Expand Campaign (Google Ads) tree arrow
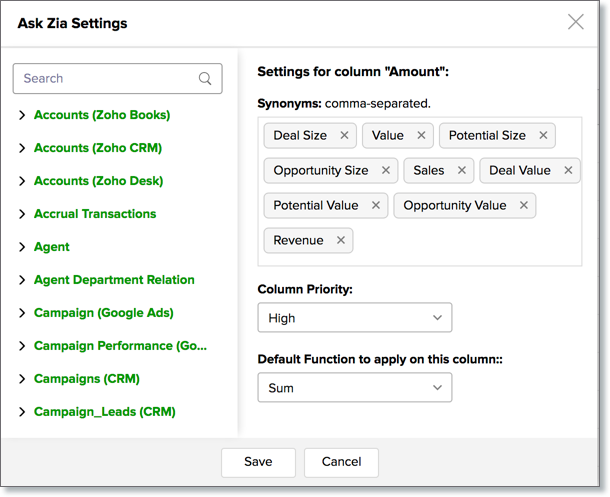Viewport: 610px width, 497px height. (22, 313)
